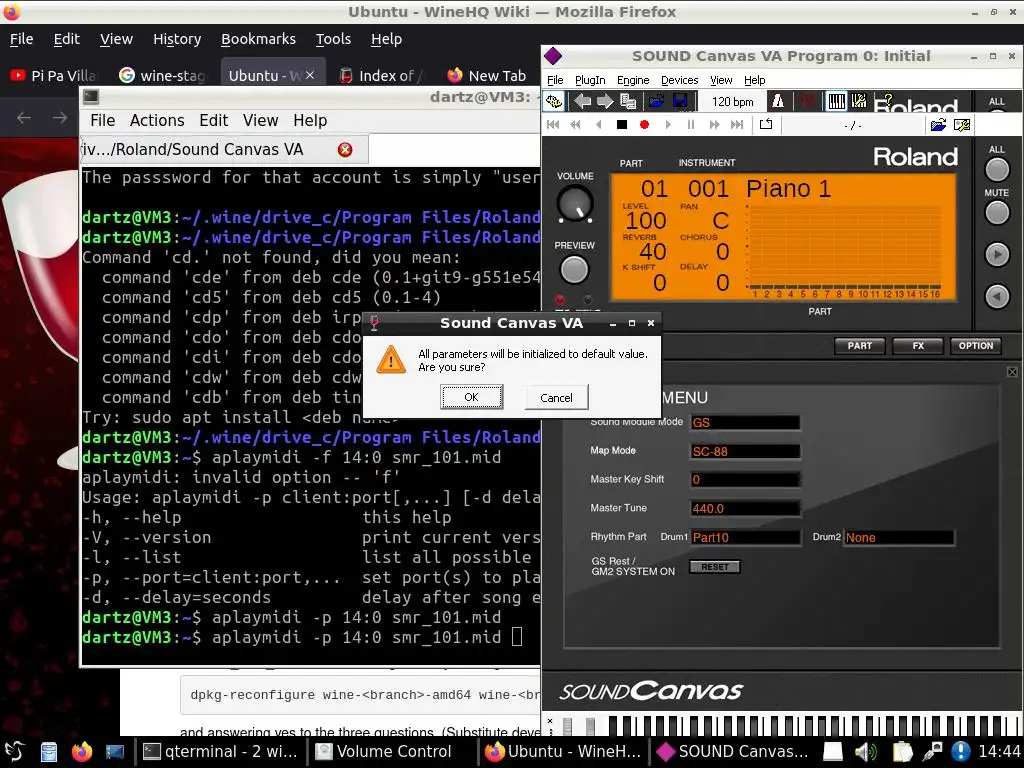Image resolution: width=1024 pixels, height=768 pixels.
Task: Click Piano 1 instrument name on display
Action: pyautogui.click(x=788, y=189)
